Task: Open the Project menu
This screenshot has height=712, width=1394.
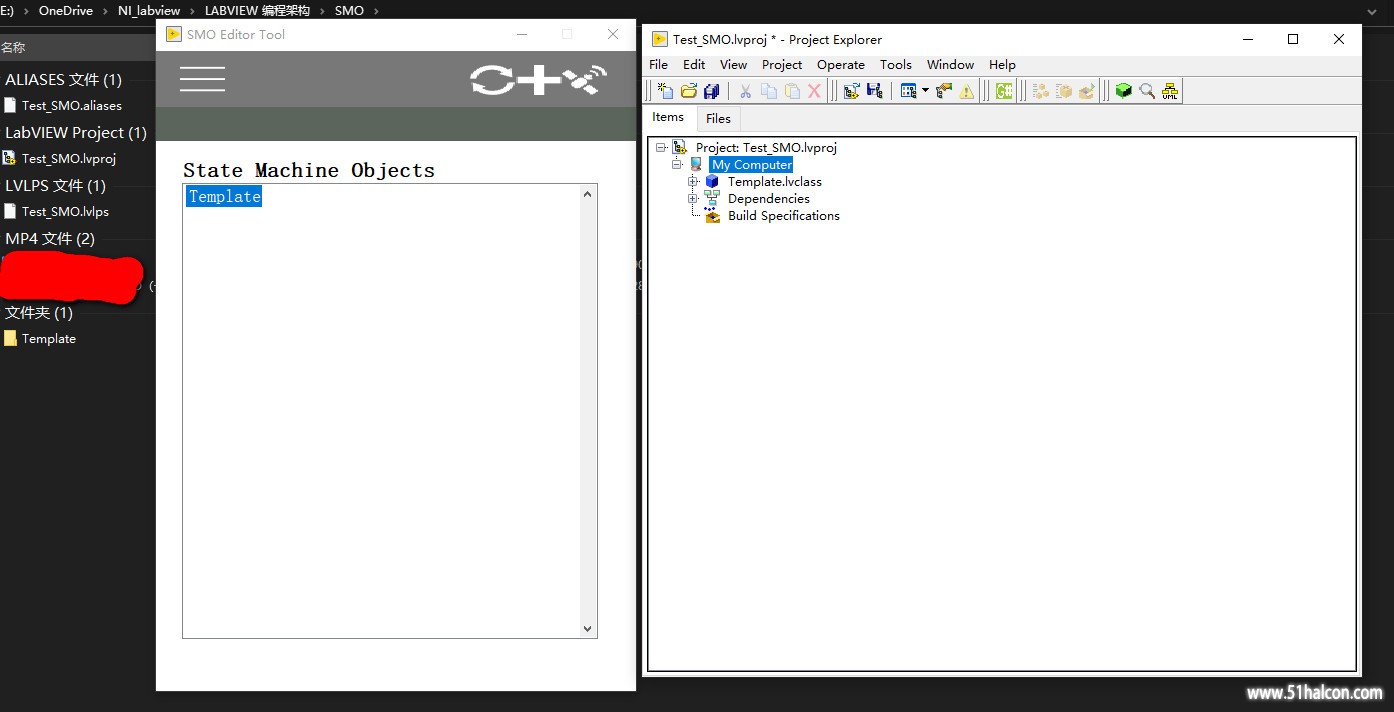Action: pyautogui.click(x=782, y=64)
